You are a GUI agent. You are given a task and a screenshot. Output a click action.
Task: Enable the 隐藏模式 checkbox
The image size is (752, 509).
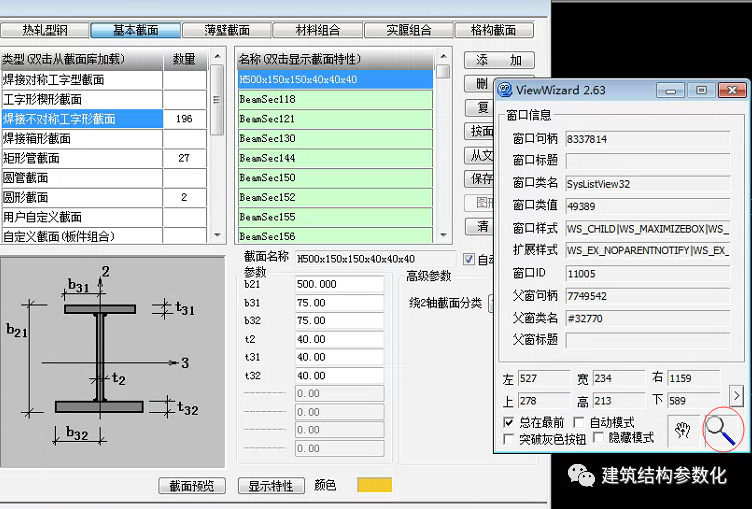(x=598, y=437)
